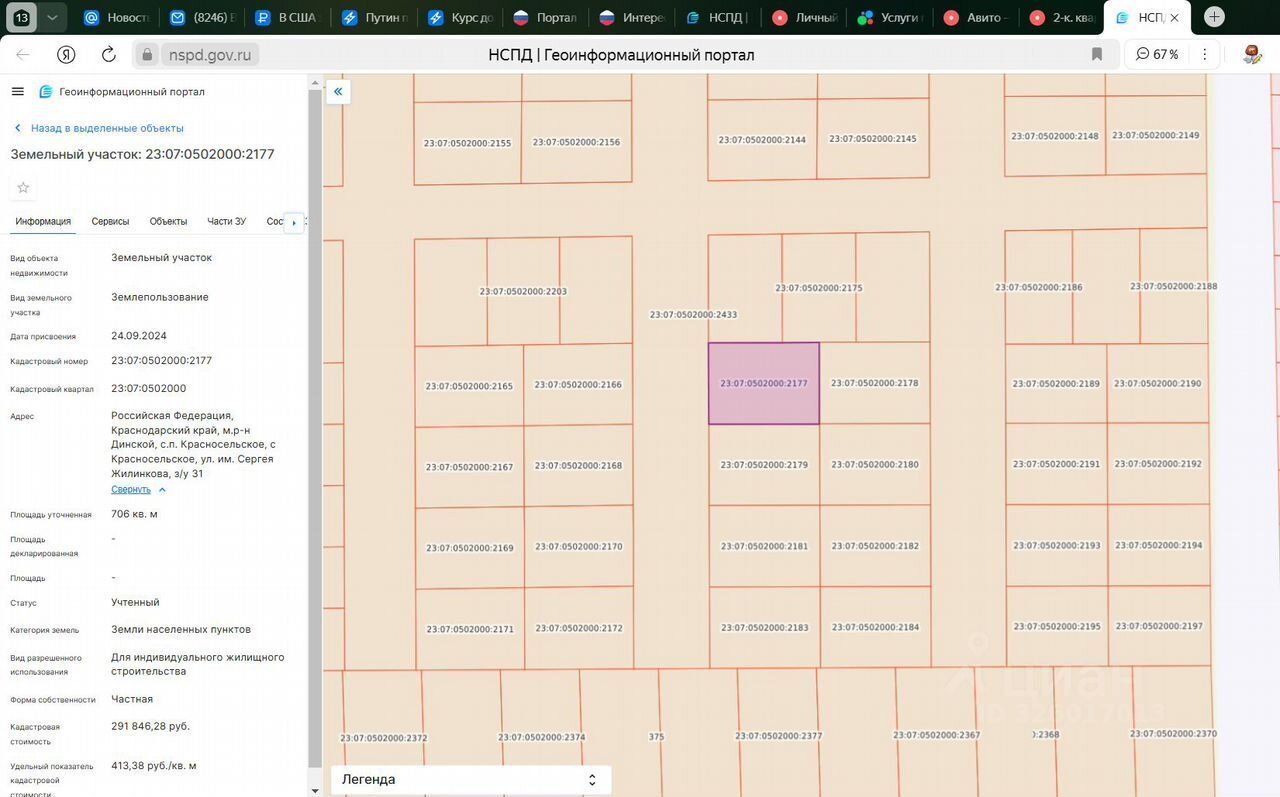Add the land plot to favorites with the star icon
Image resolution: width=1280 pixels, height=797 pixels.
point(23,188)
